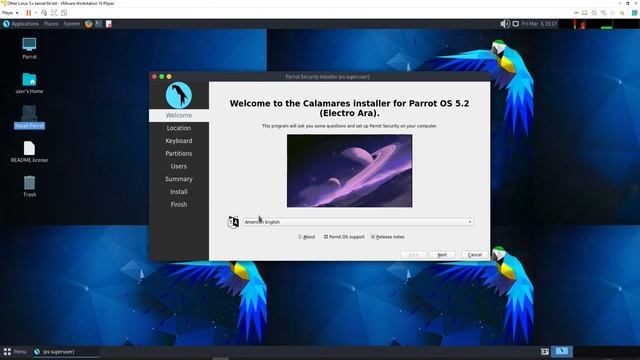Select the Install step in sidebar
Image resolution: width=640 pixels, height=360 pixels.
point(179,191)
